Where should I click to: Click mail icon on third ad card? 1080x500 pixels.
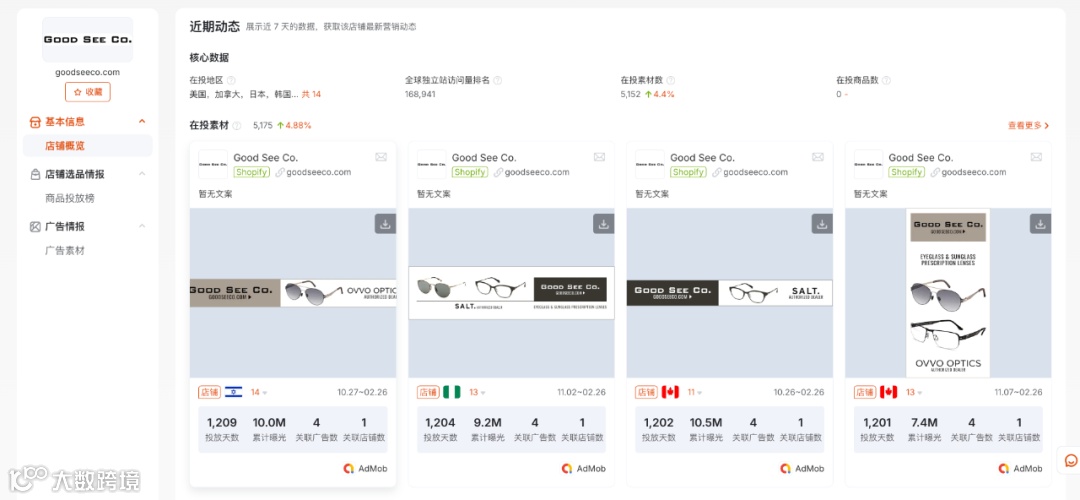818,157
